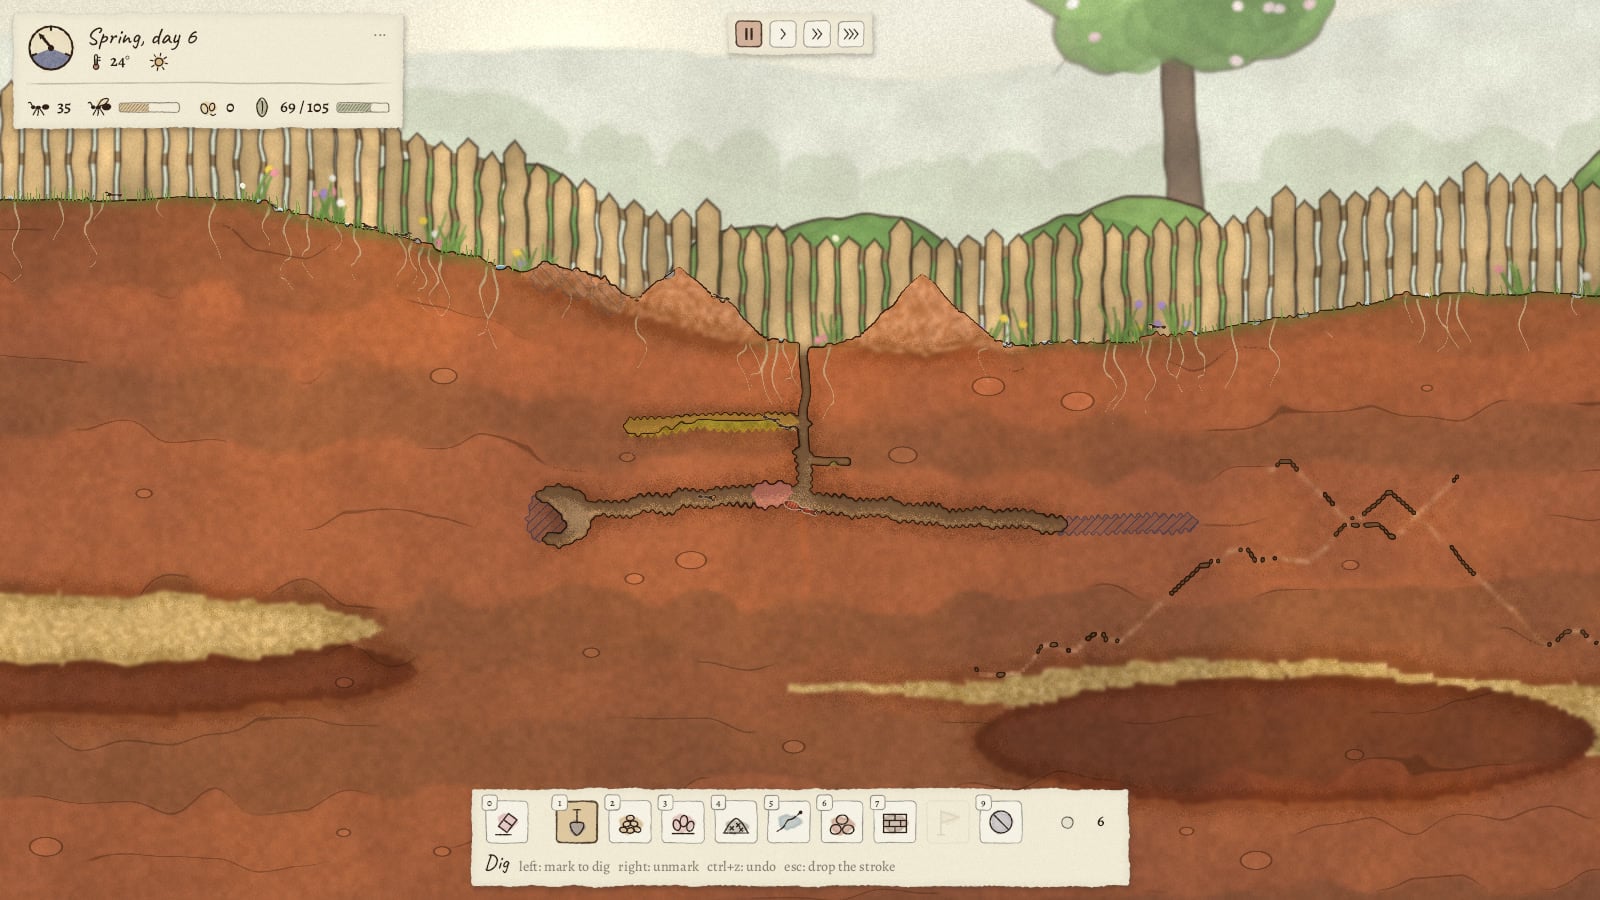Select the path drawing tool

tap(789, 823)
